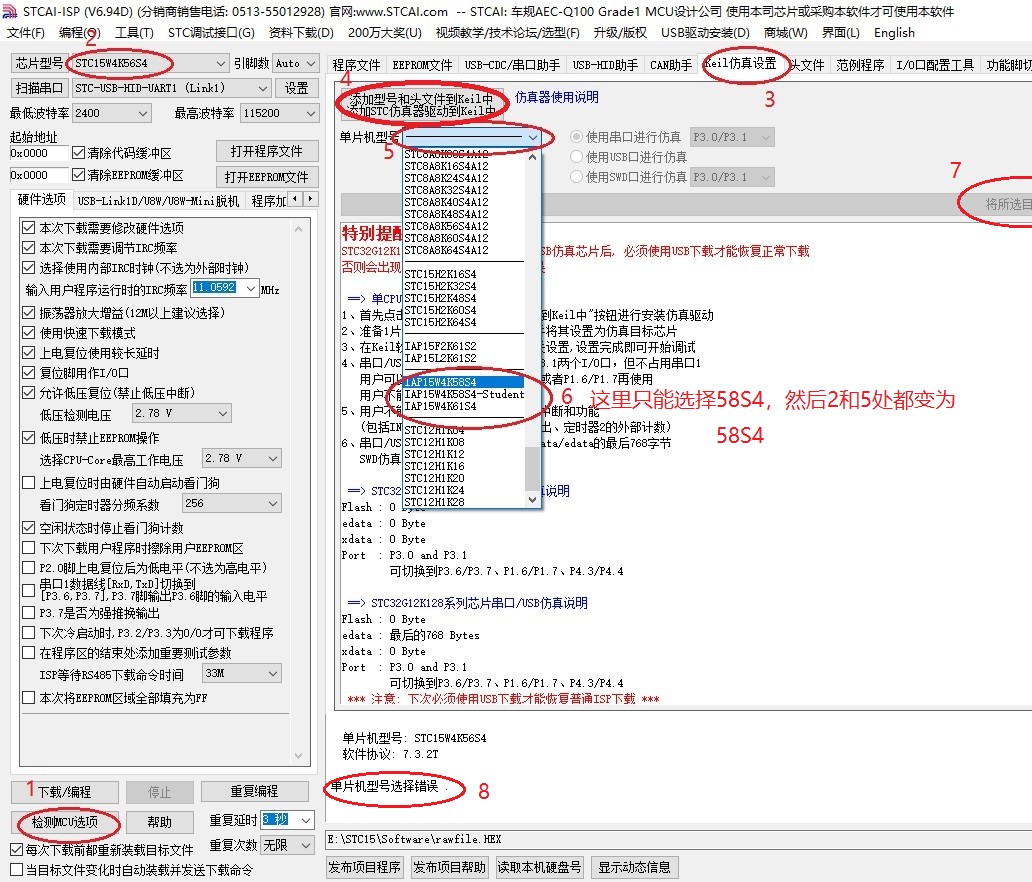1032x882 pixels.
Task: Click the 帮助 button
Action: 159,822
